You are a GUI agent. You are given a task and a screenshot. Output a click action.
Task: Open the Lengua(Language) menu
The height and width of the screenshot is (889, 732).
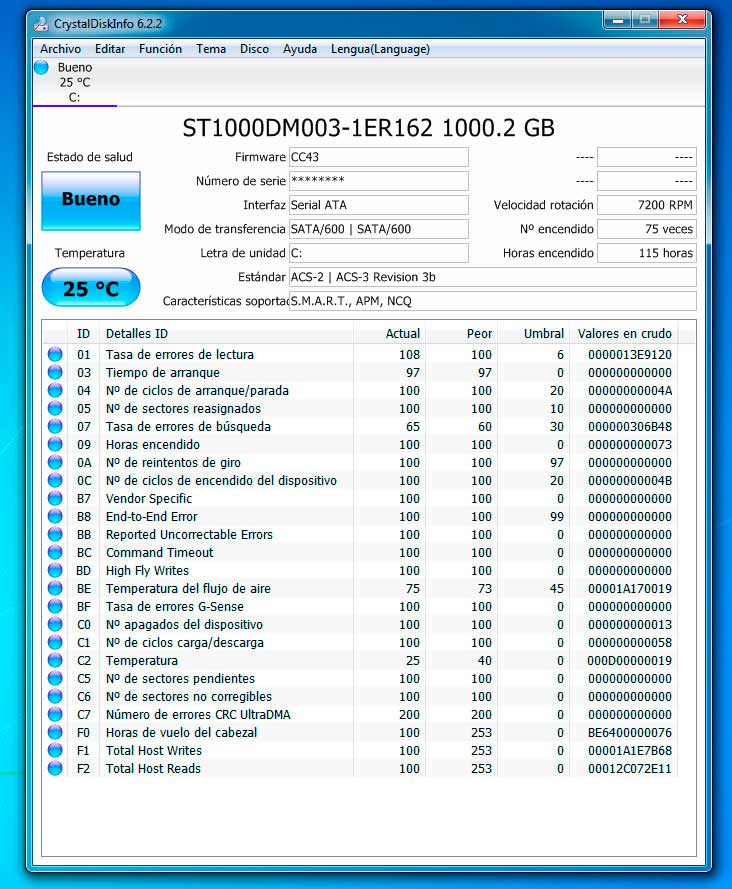[380, 49]
